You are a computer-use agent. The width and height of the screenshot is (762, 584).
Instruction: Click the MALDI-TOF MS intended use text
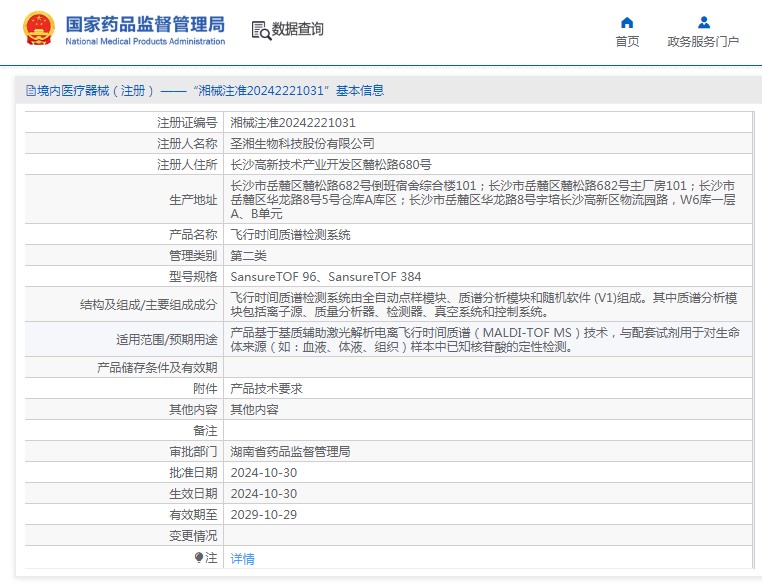pyautogui.click(x=485, y=340)
